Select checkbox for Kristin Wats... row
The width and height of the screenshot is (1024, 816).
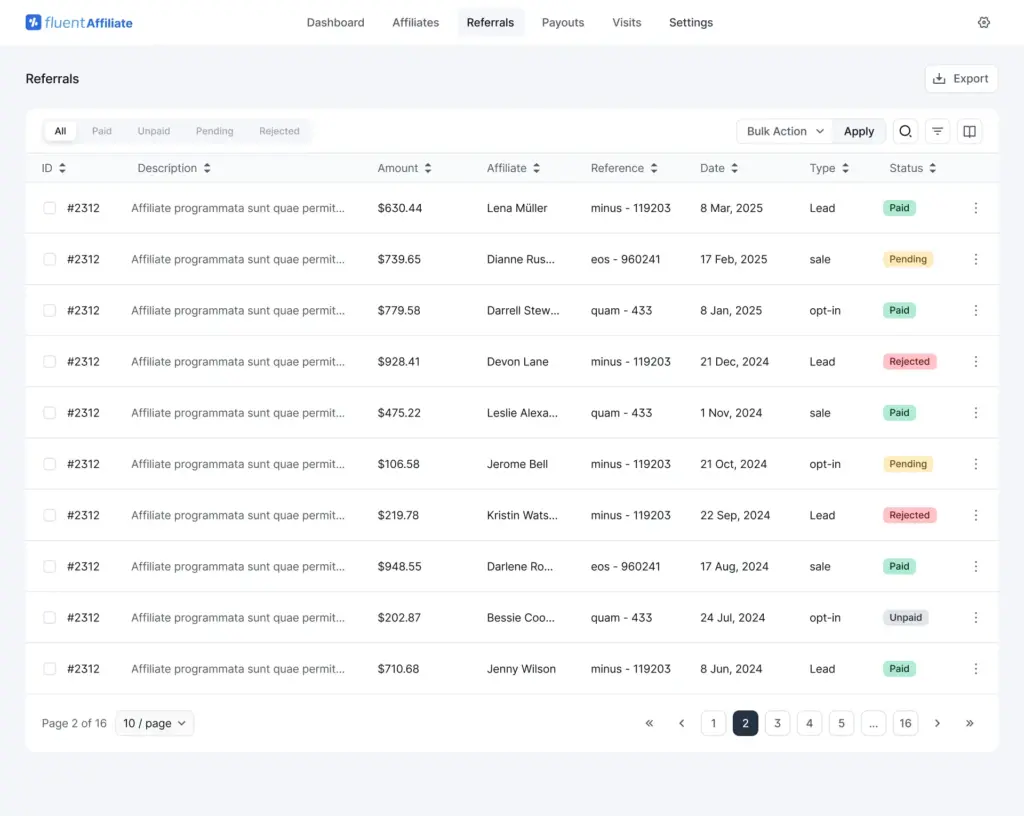(50, 515)
